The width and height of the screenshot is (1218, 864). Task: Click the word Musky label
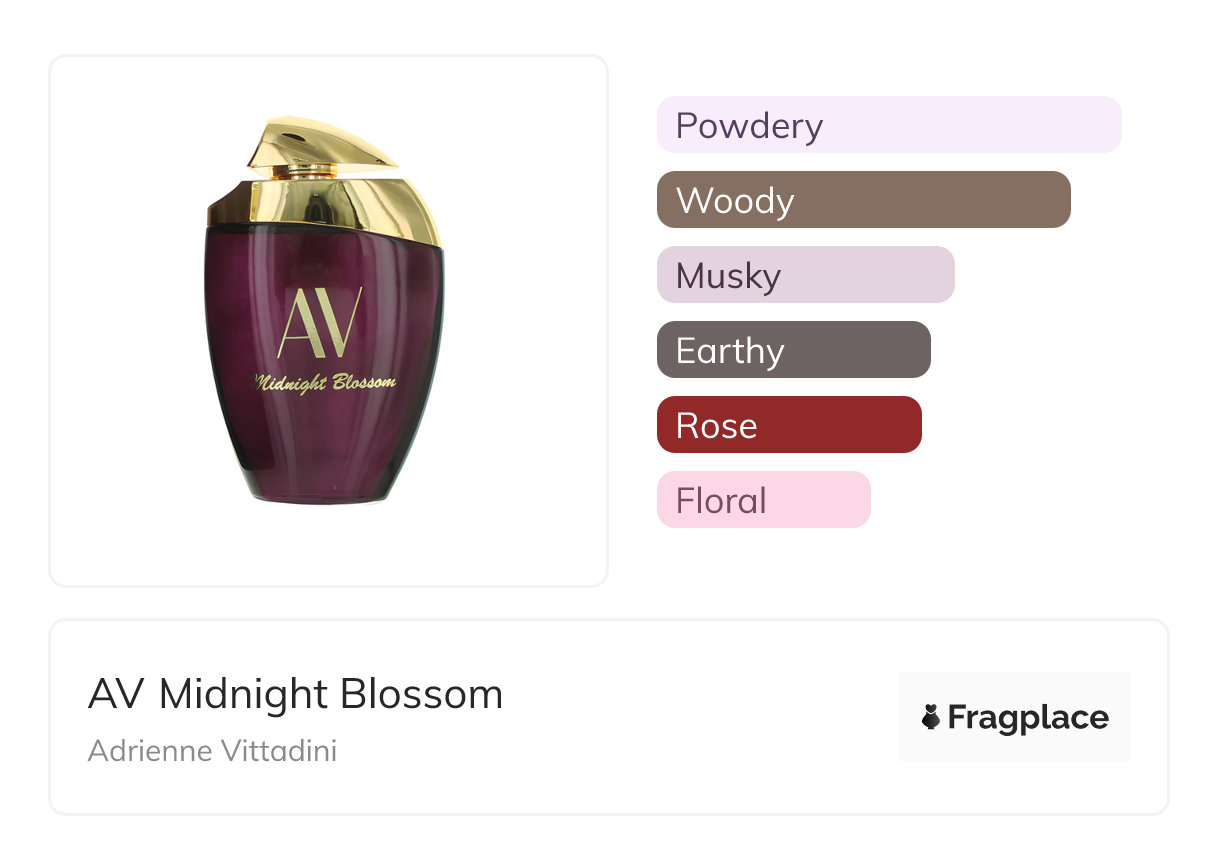[x=728, y=276]
